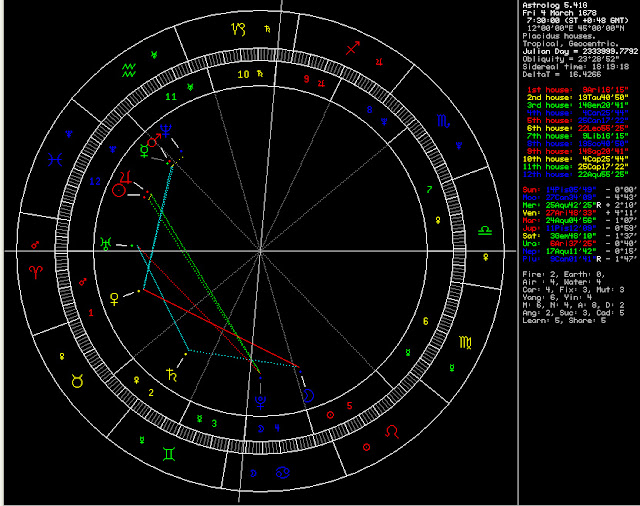640x506 pixels.
Task: Click the yellow Virgo sign glyph
Action: coord(465,342)
